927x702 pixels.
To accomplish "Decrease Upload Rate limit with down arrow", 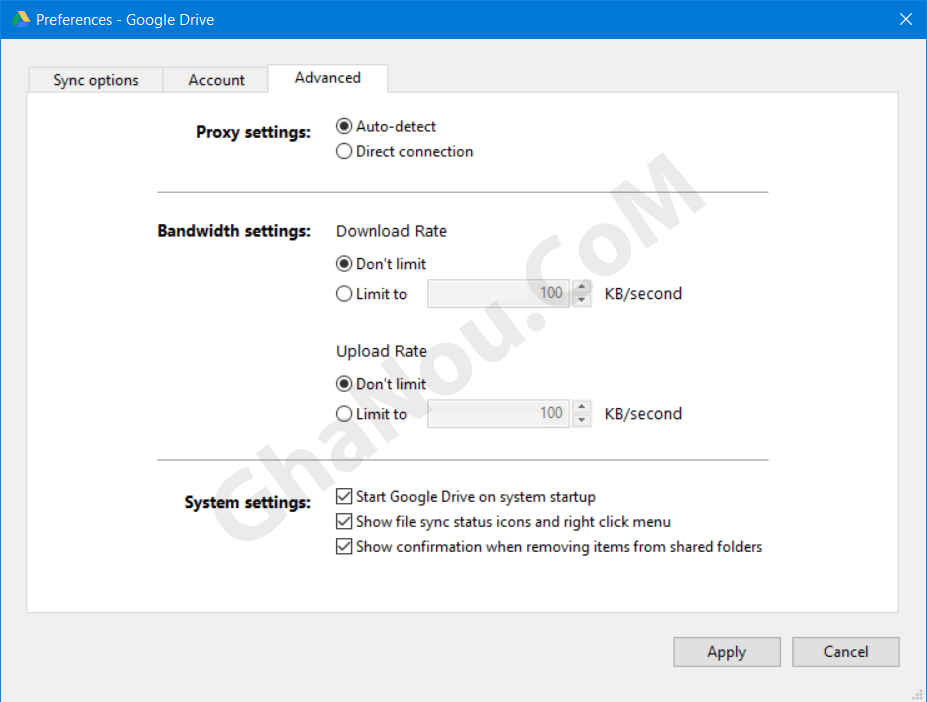I will point(582,420).
